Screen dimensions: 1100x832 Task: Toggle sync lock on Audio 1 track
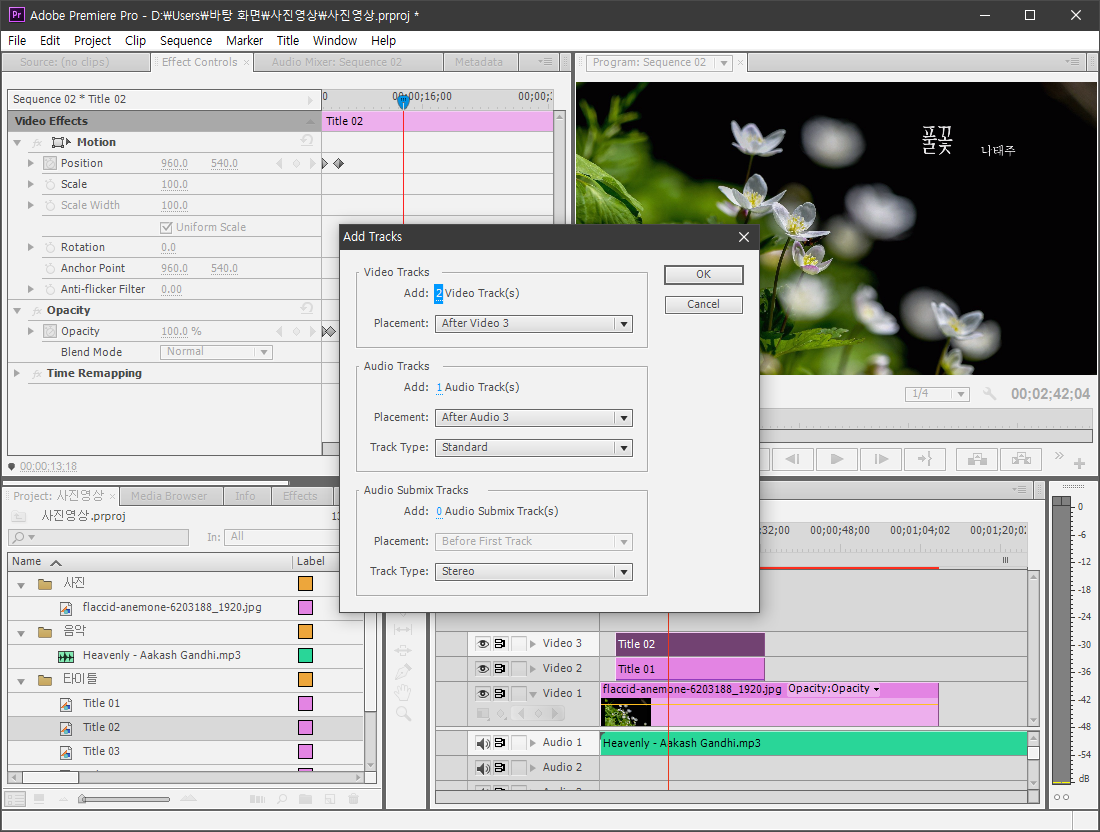pyautogui.click(x=500, y=743)
